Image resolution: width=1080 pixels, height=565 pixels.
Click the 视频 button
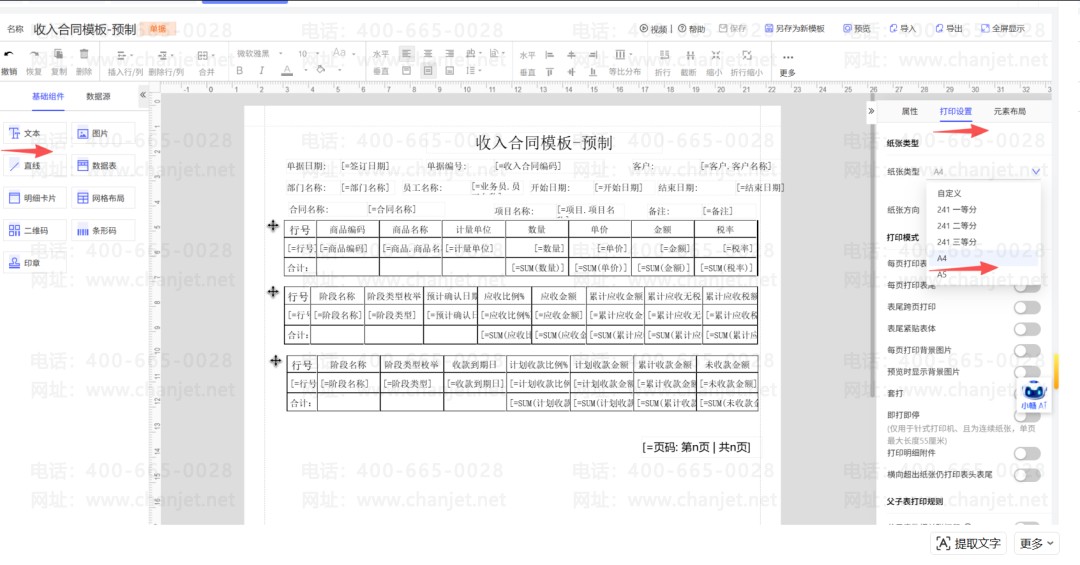tap(654, 29)
